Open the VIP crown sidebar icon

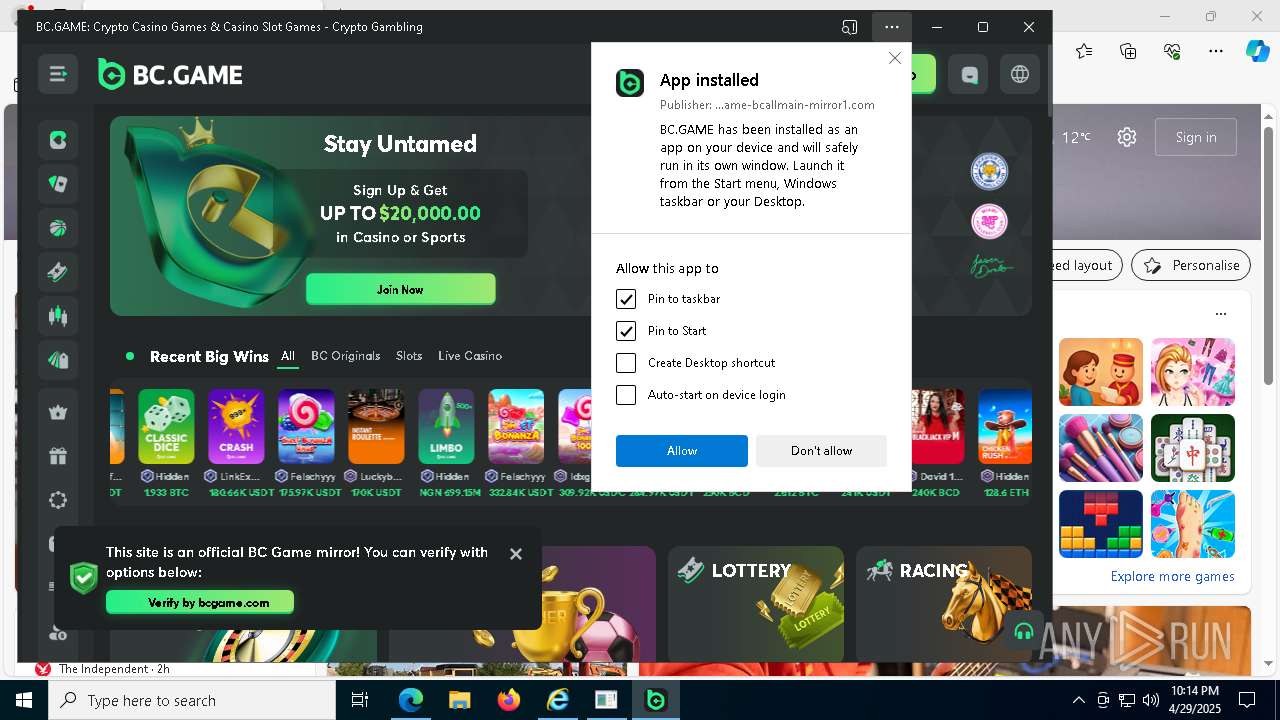(x=58, y=412)
